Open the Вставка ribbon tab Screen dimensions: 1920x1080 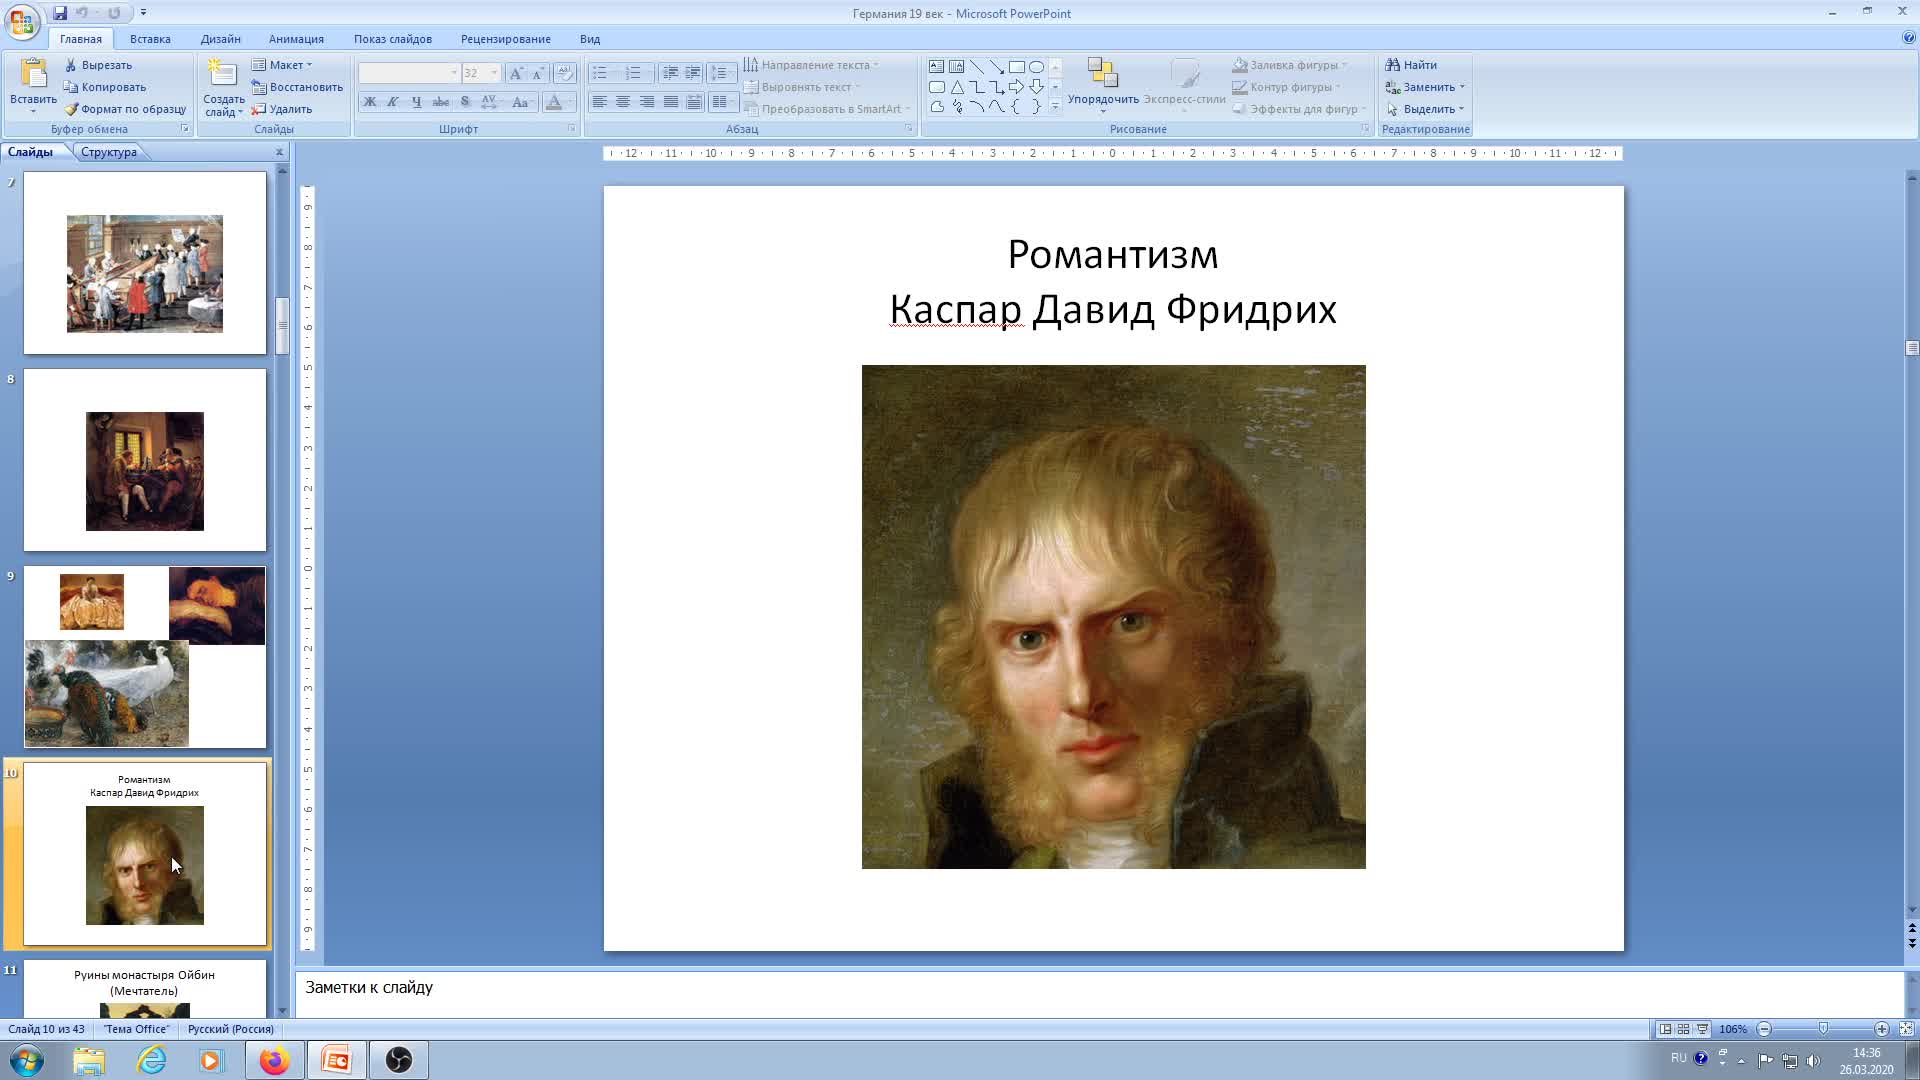(x=150, y=39)
